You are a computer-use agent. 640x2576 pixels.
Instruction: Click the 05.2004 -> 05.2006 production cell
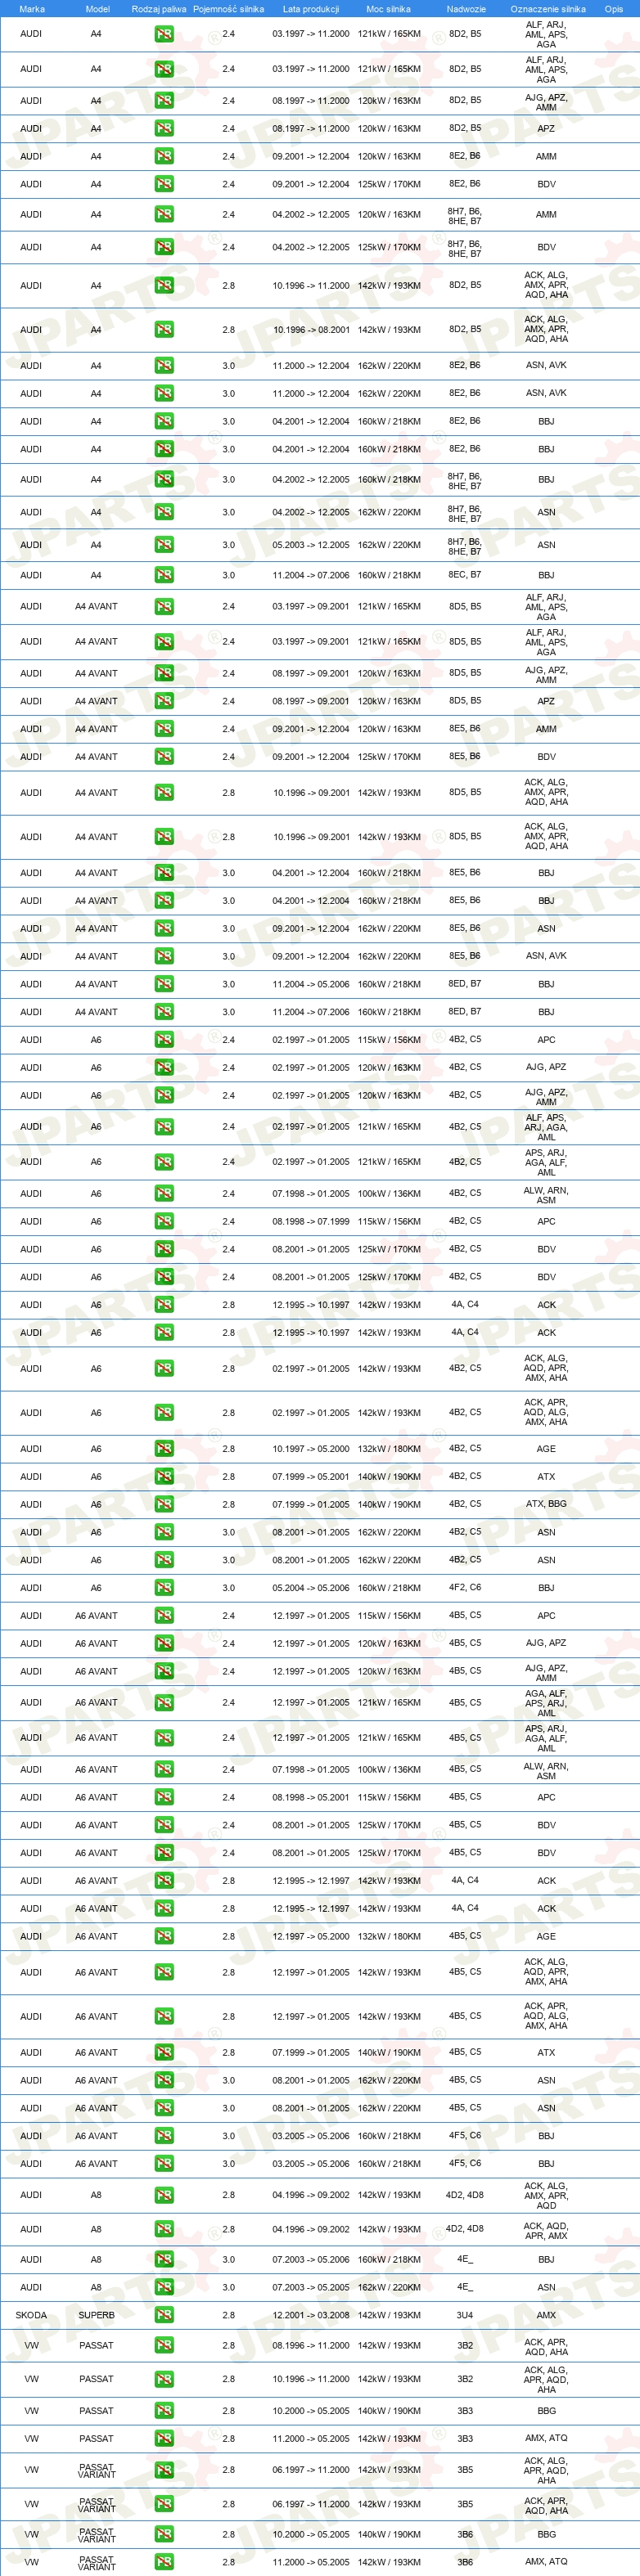[311, 1587]
